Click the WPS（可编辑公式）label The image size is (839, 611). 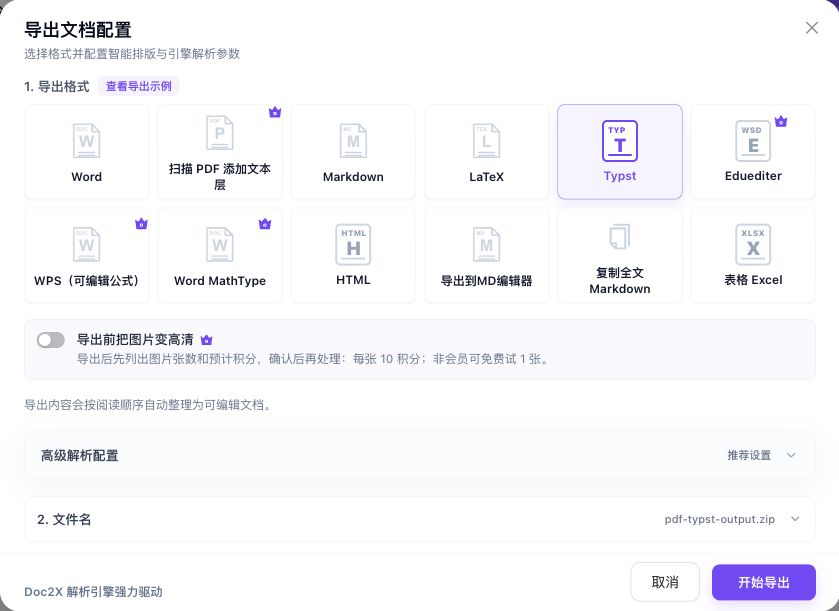click(86, 280)
